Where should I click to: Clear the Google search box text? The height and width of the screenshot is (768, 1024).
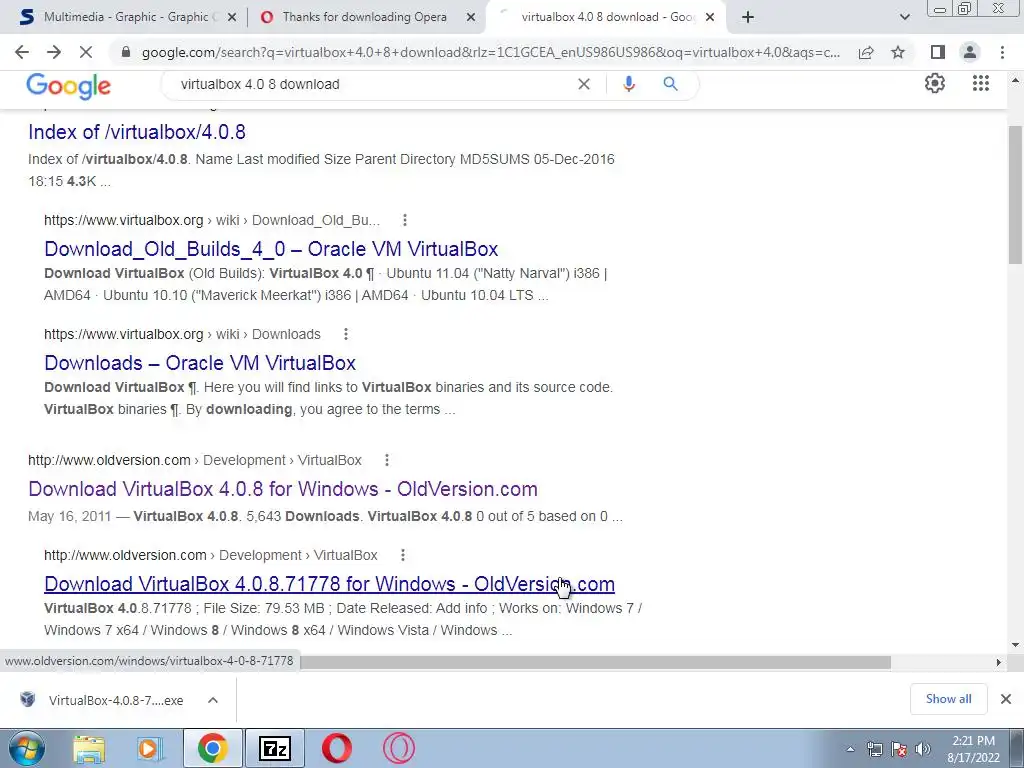click(x=584, y=84)
